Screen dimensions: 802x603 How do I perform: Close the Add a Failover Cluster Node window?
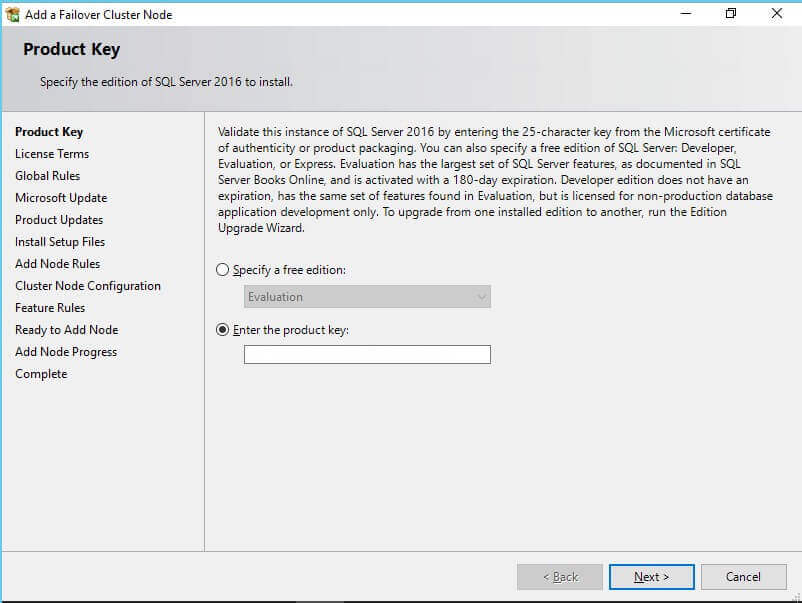777,14
